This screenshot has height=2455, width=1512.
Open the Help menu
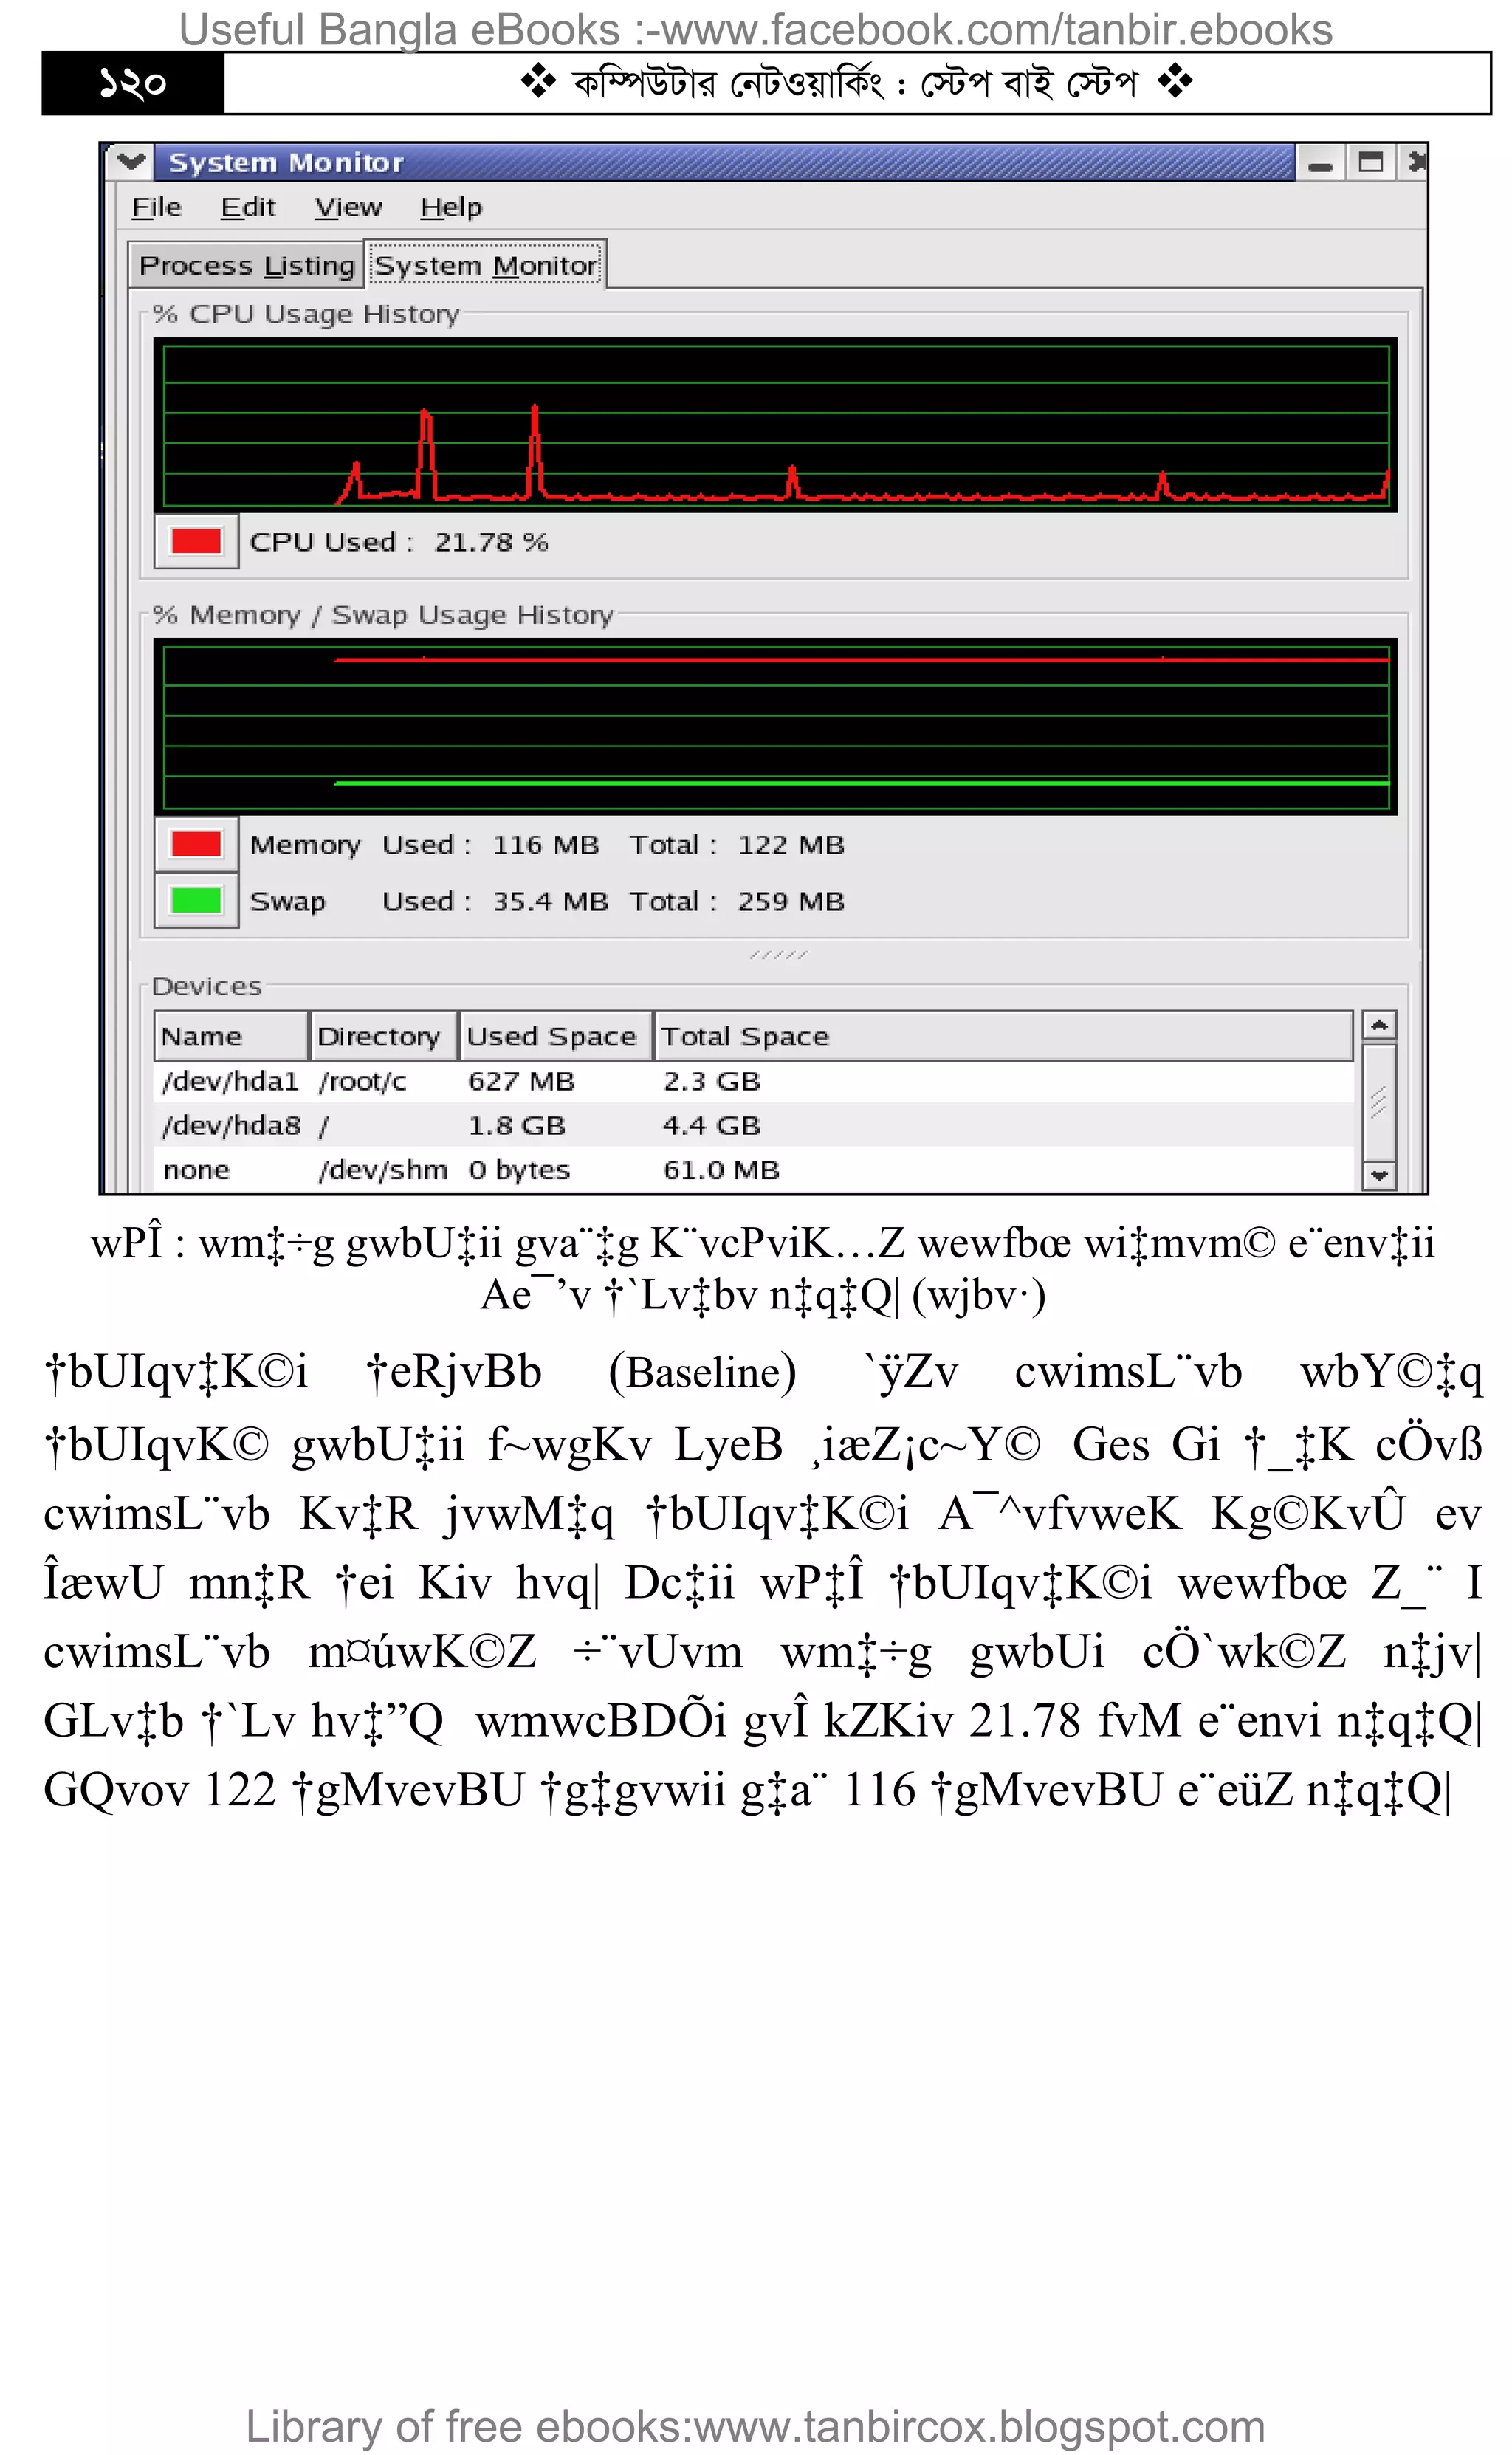[450, 207]
